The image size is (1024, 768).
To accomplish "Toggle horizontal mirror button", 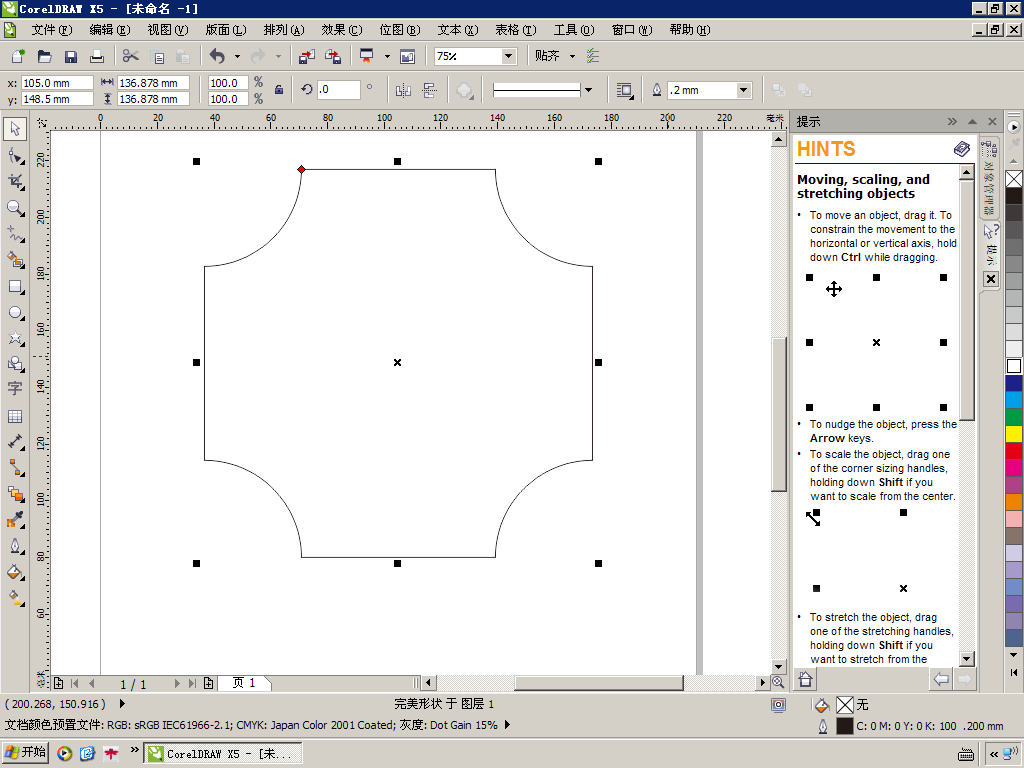I will tap(403, 90).
